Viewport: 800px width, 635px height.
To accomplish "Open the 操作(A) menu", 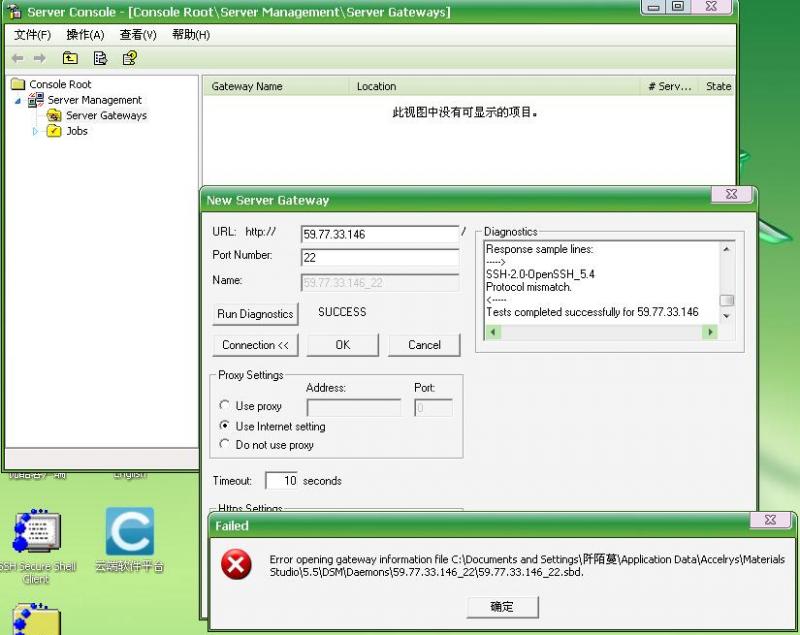I will [85, 35].
